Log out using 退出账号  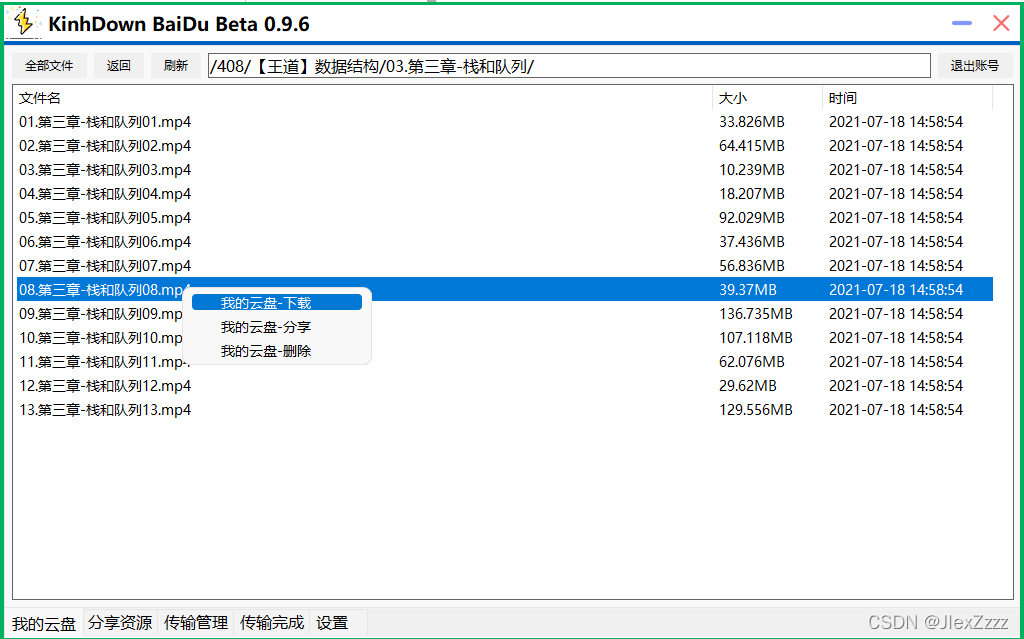coord(975,65)
